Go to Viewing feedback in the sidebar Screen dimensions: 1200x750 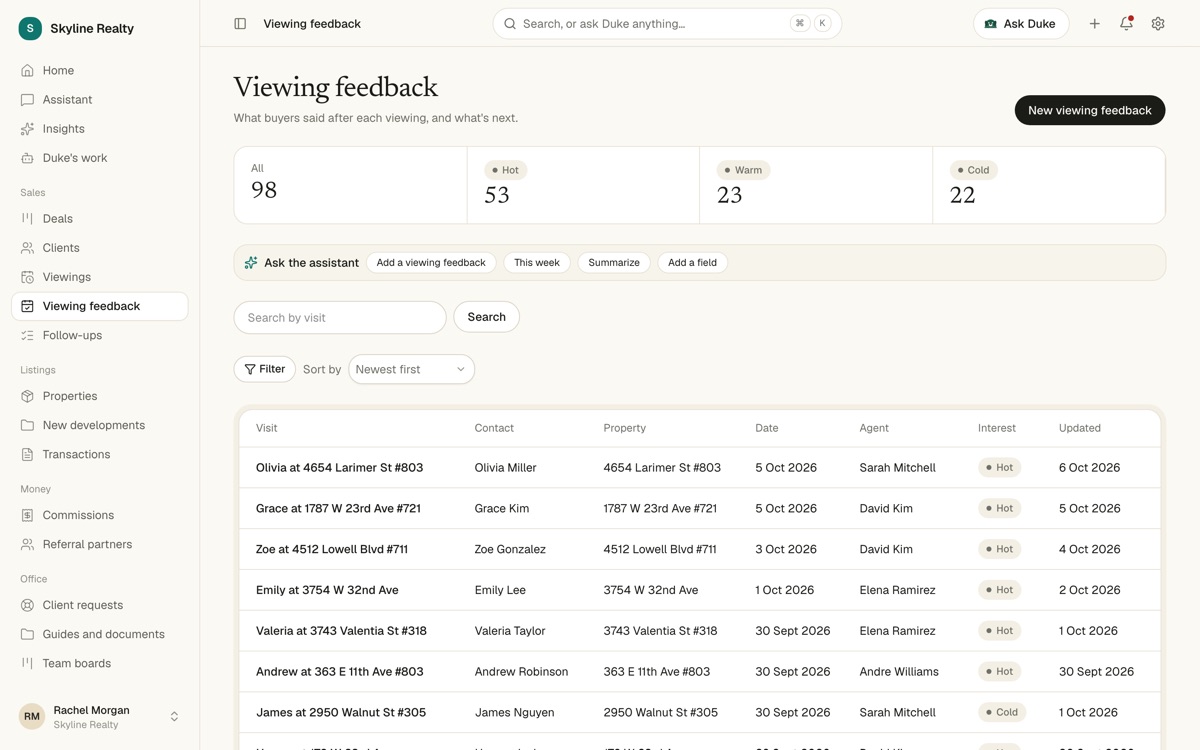[100, 306]
